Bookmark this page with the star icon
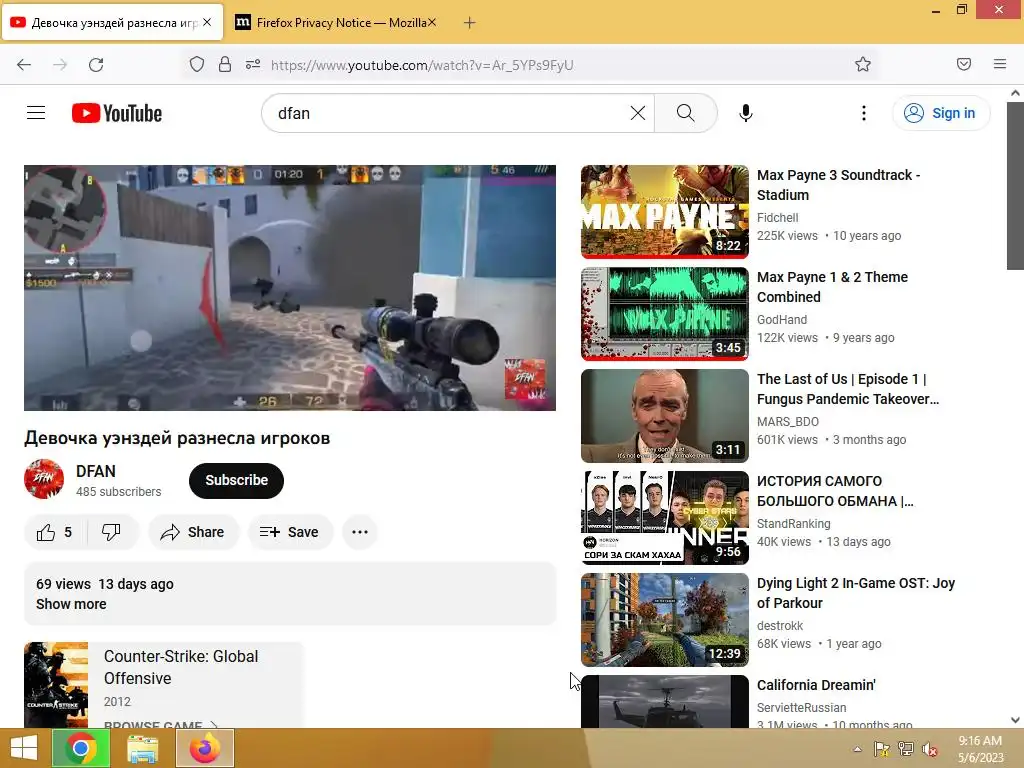This screenshot has height=768, width=1024. [863, 65]
